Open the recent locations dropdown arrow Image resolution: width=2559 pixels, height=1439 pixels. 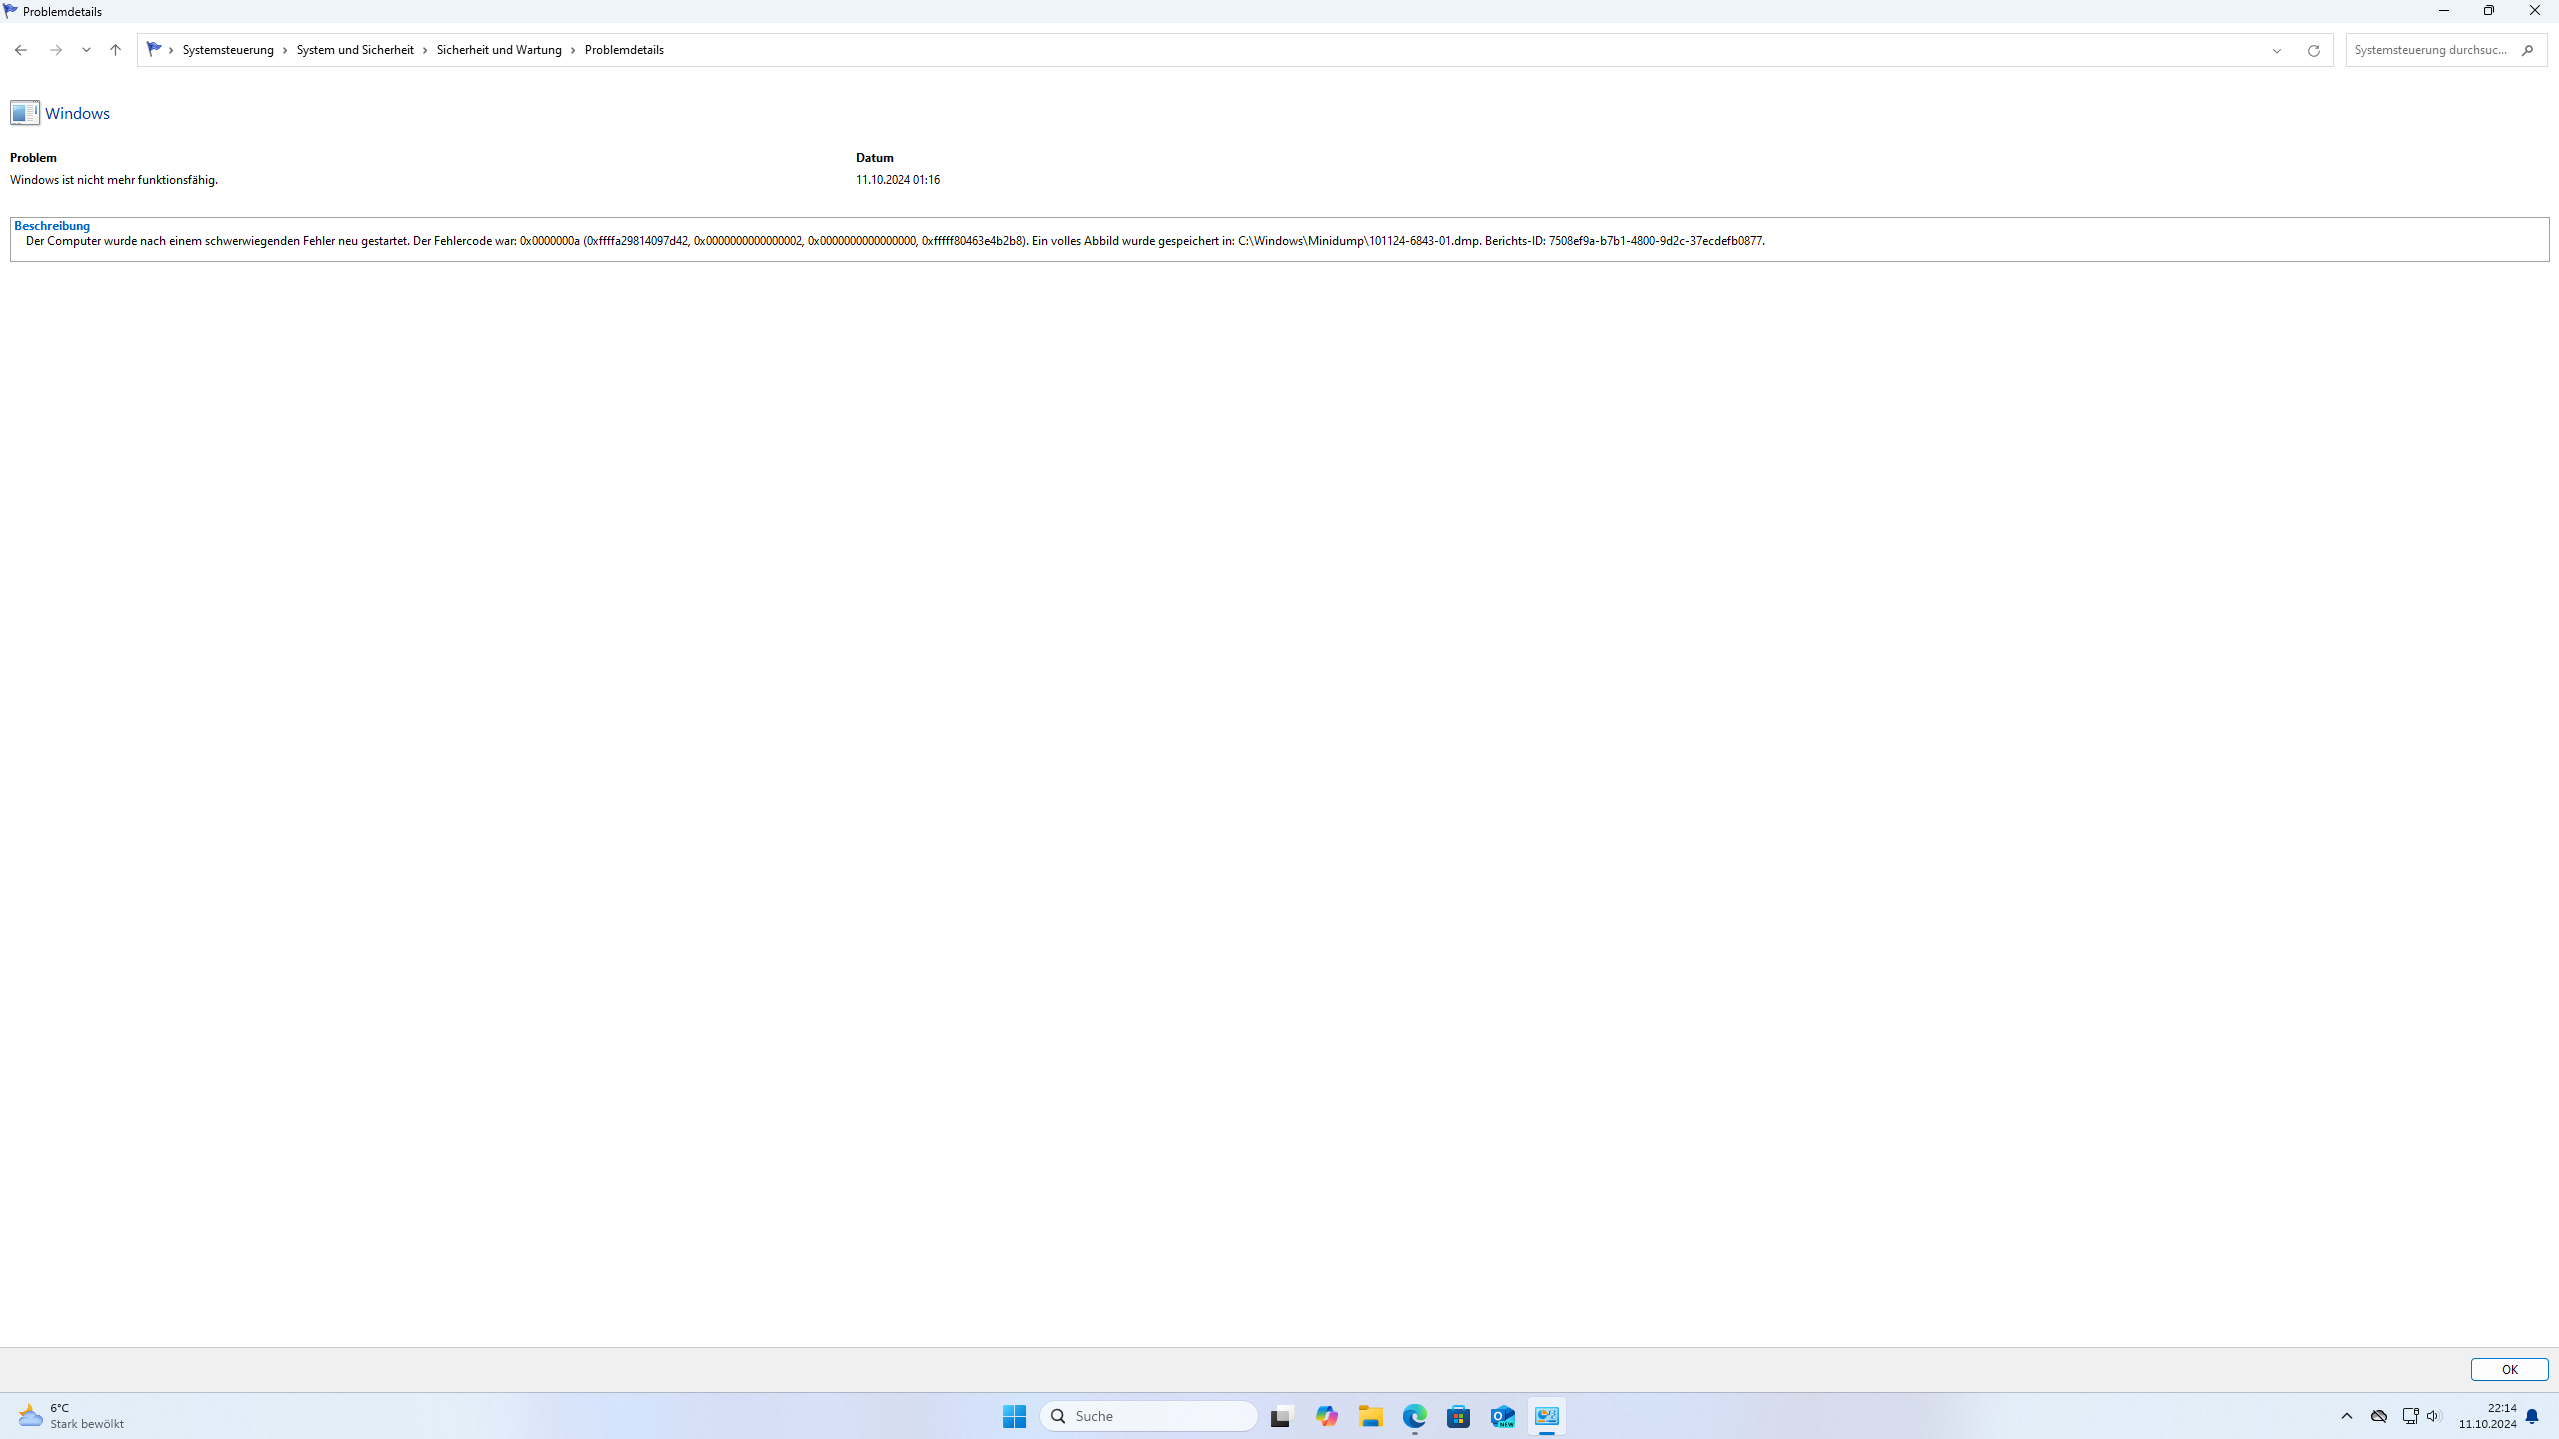click(86, 50)
